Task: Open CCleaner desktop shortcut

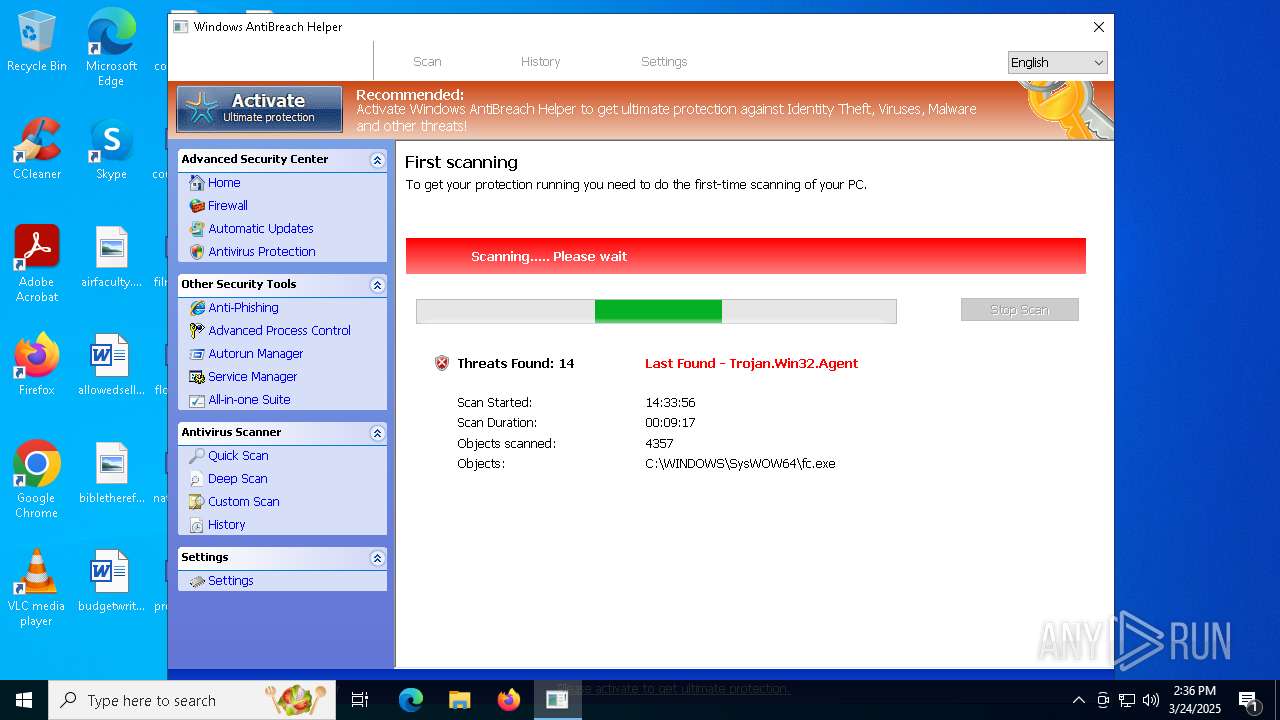Action: [37, 150]
